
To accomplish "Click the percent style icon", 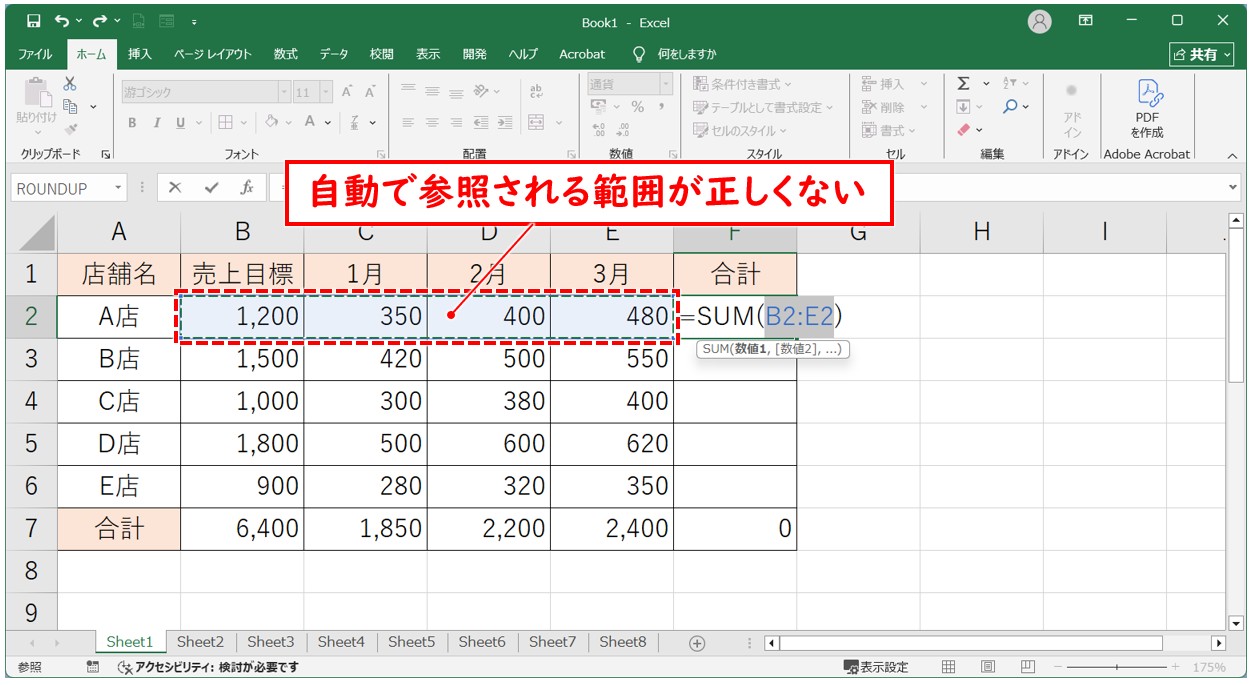I will [x=637, y=106].
